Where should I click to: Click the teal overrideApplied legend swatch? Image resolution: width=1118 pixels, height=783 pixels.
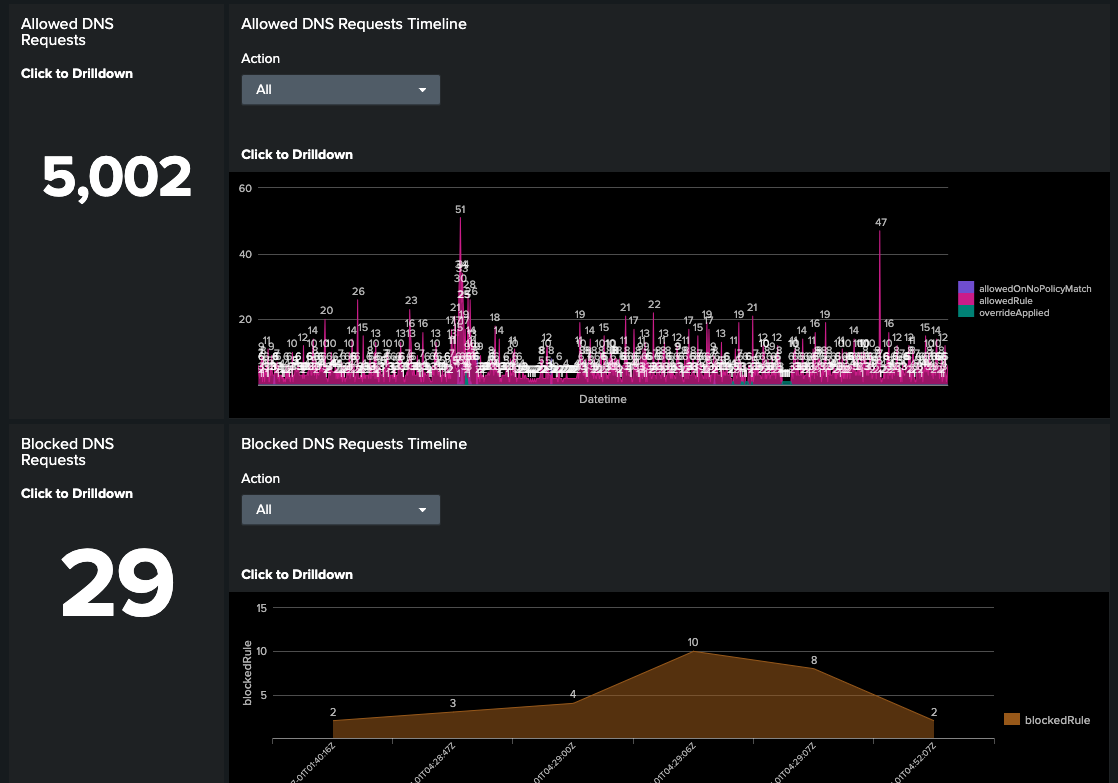(964, 312)
